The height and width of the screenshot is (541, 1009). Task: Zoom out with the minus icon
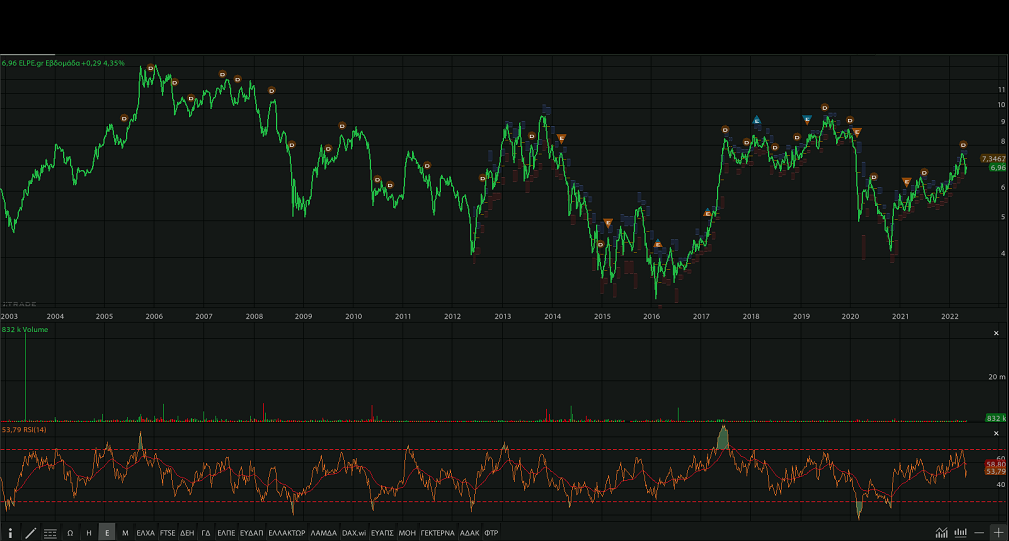[979, 533]
